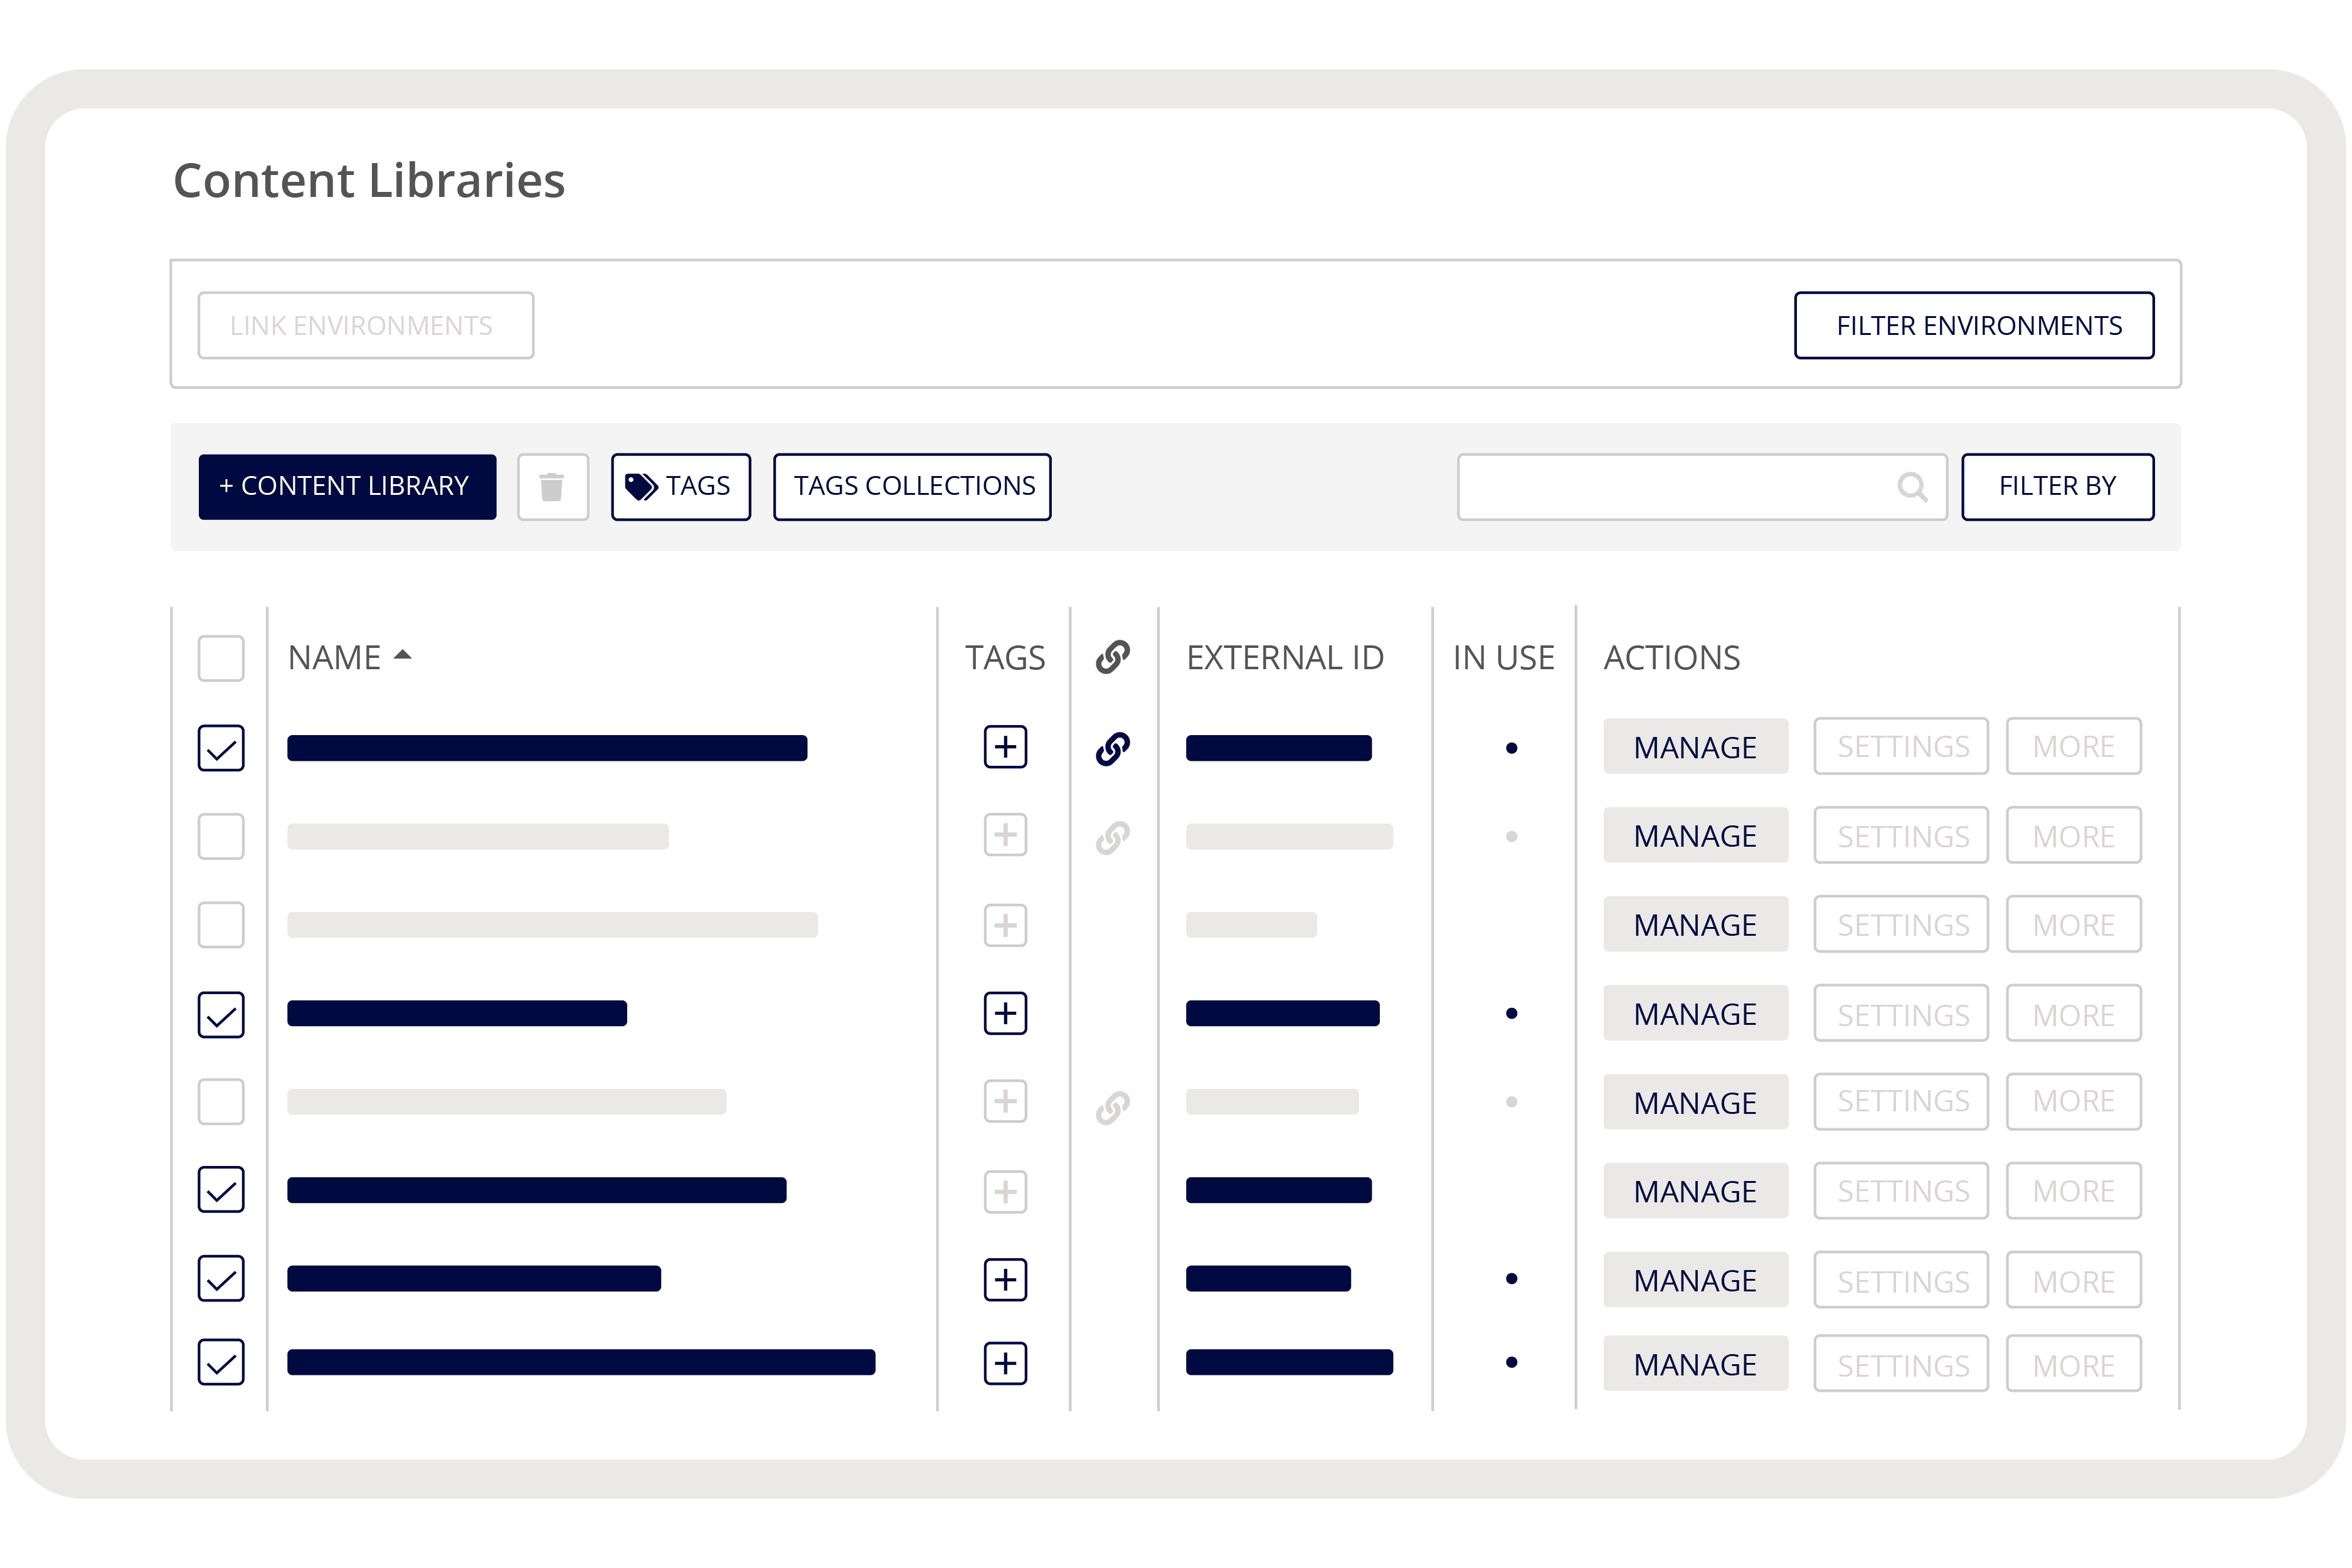The height and width of the screenshot is (1568, 2352).
Task: Click the TAGS button with tag icon
Action: click(x=680, y=487)
